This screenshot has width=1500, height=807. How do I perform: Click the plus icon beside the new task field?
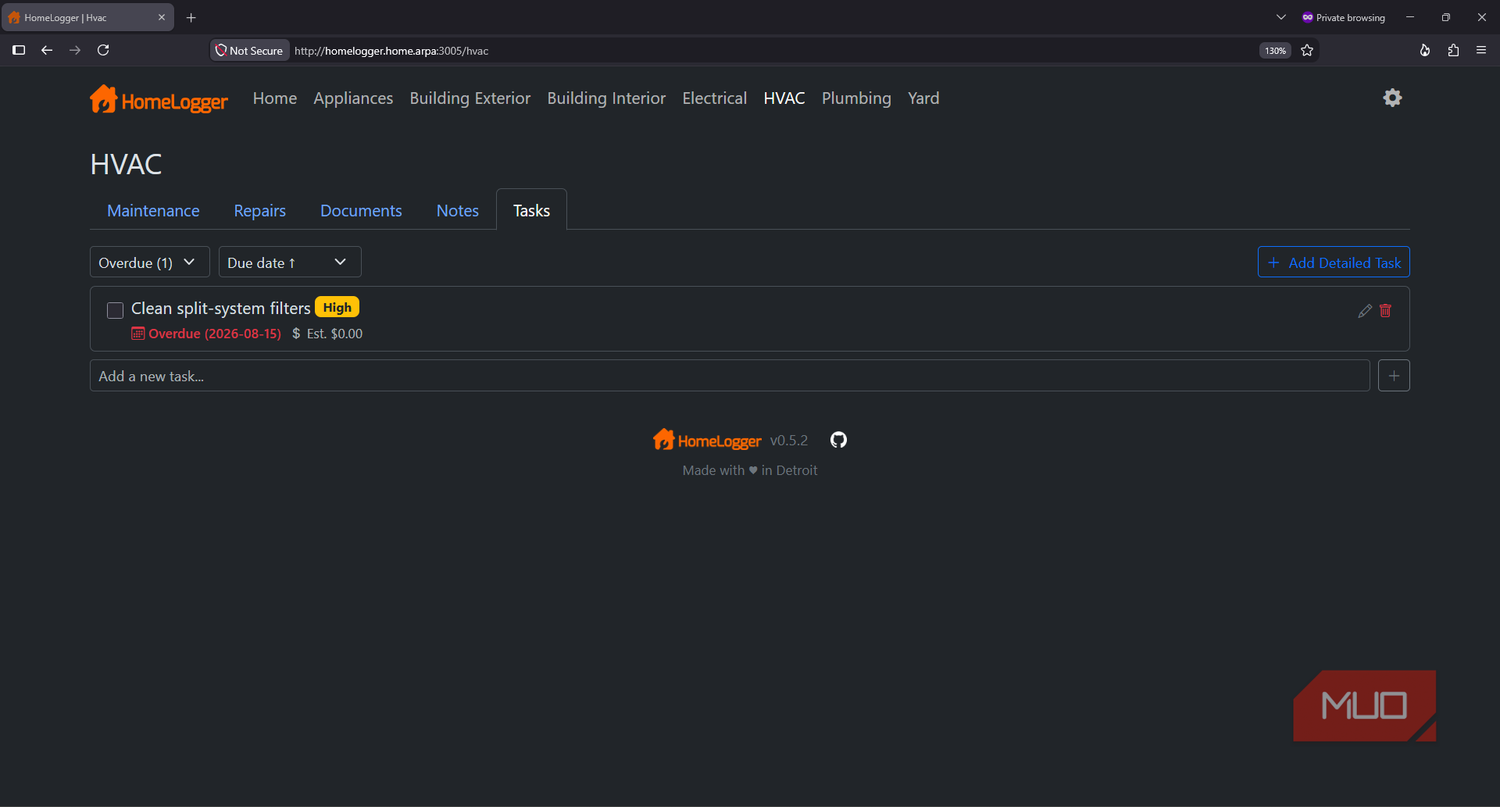[1394, 376]
